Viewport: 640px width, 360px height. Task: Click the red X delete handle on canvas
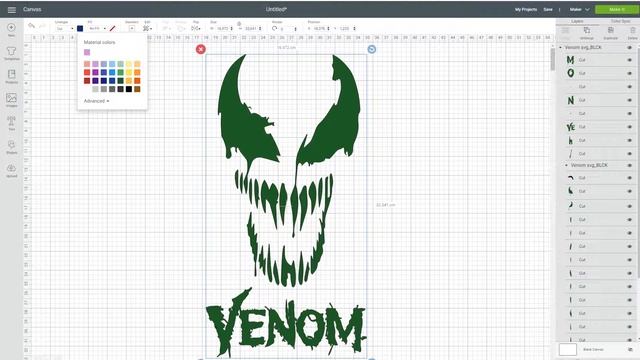(200, 49)
